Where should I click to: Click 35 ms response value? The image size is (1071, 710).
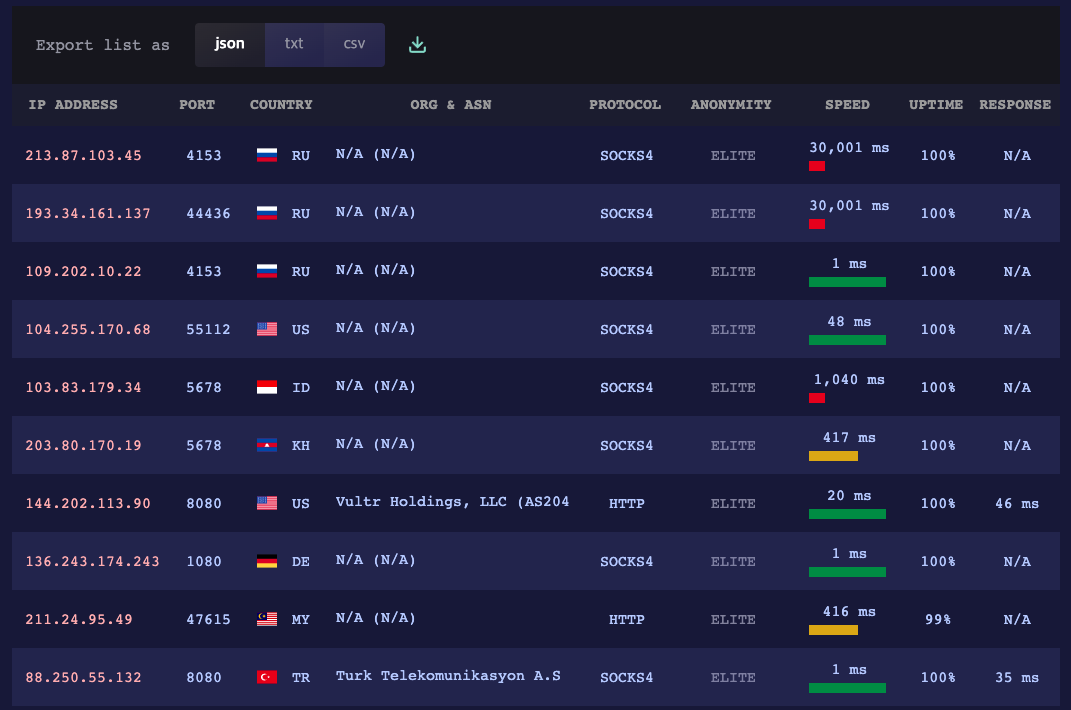pos(1017,677)
